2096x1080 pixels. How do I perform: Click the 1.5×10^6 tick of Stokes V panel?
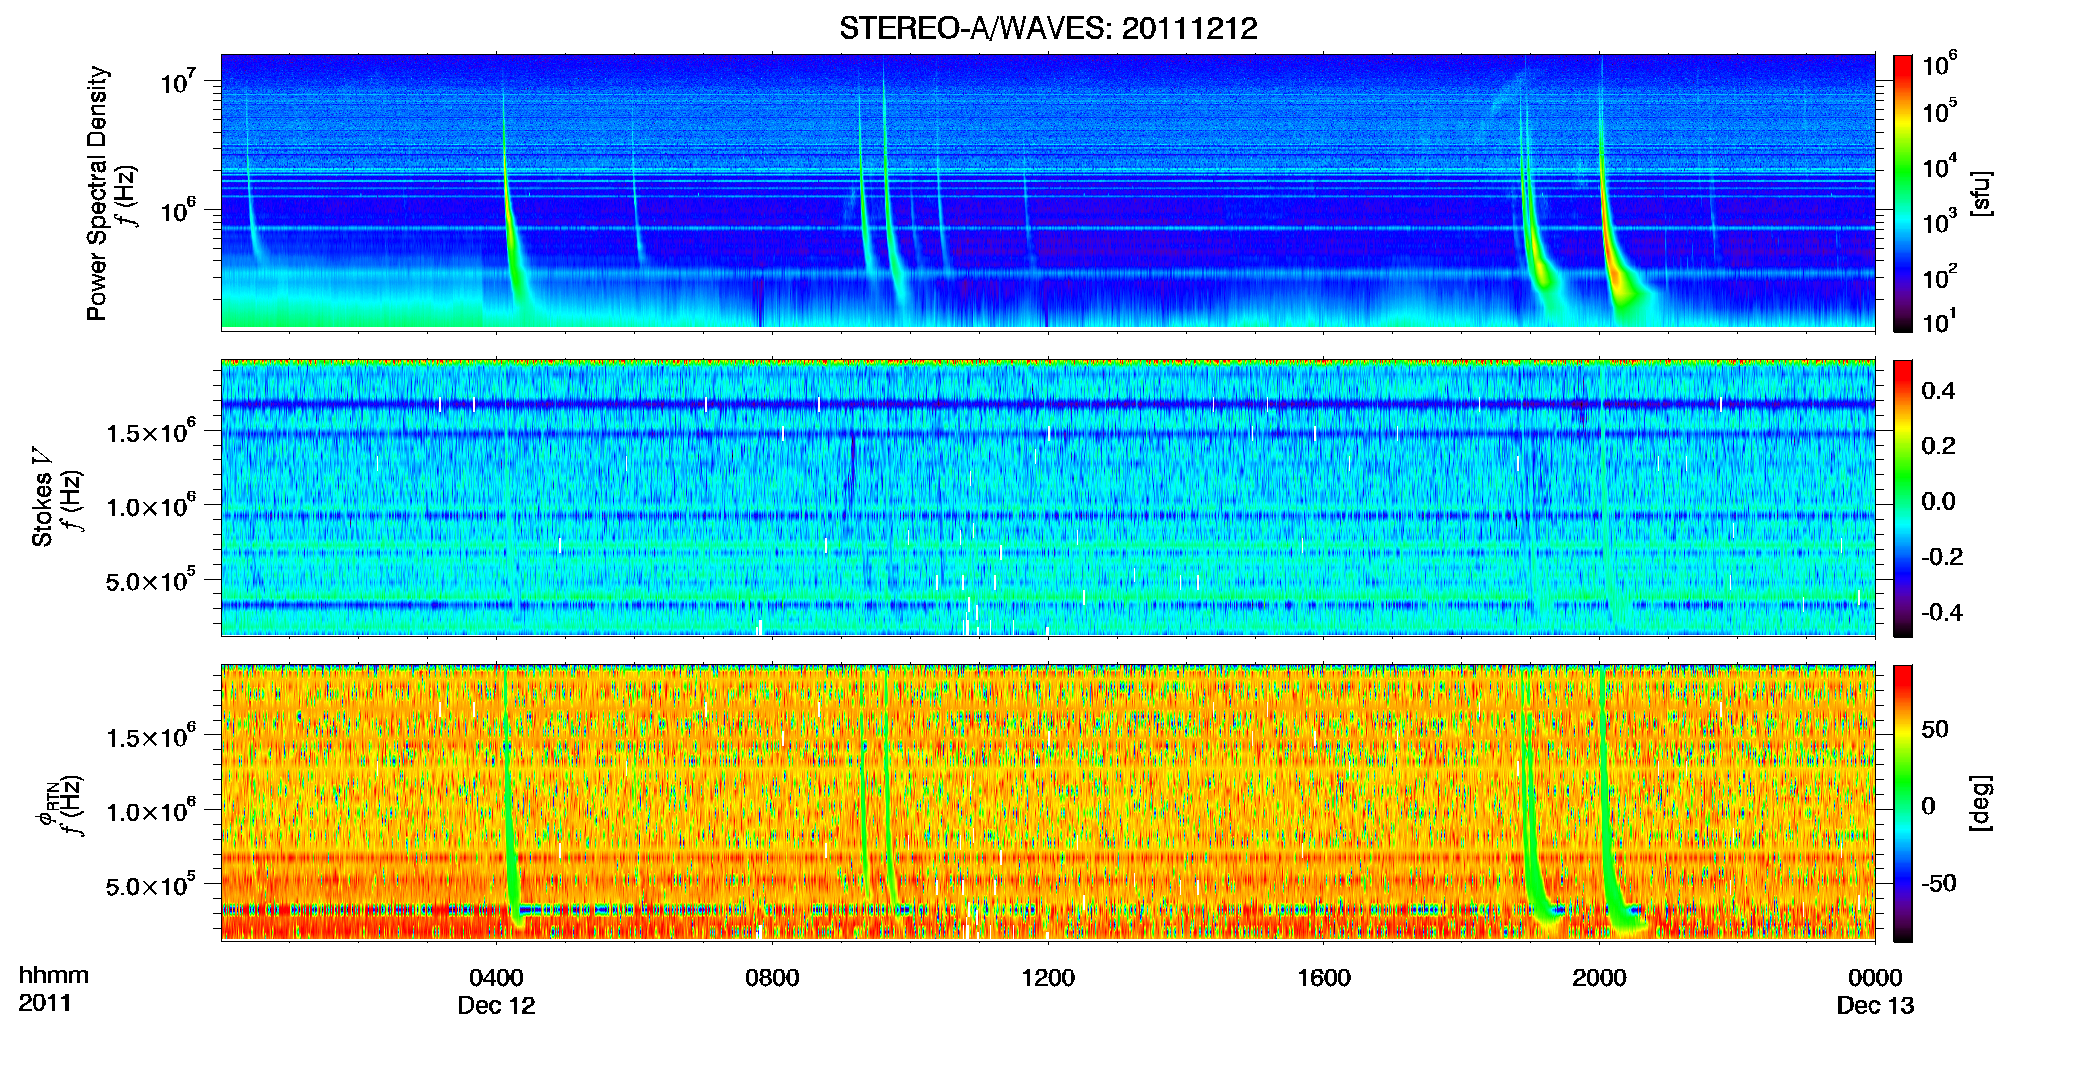150,432
